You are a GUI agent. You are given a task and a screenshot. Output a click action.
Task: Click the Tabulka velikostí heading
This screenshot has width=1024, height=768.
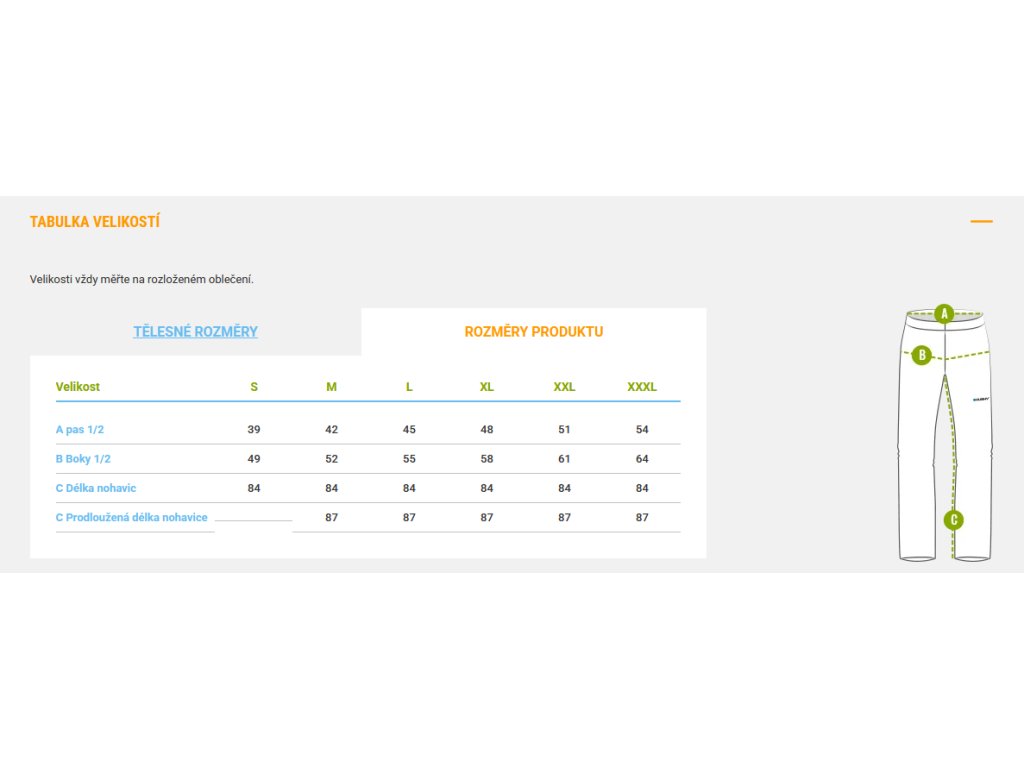95,222
